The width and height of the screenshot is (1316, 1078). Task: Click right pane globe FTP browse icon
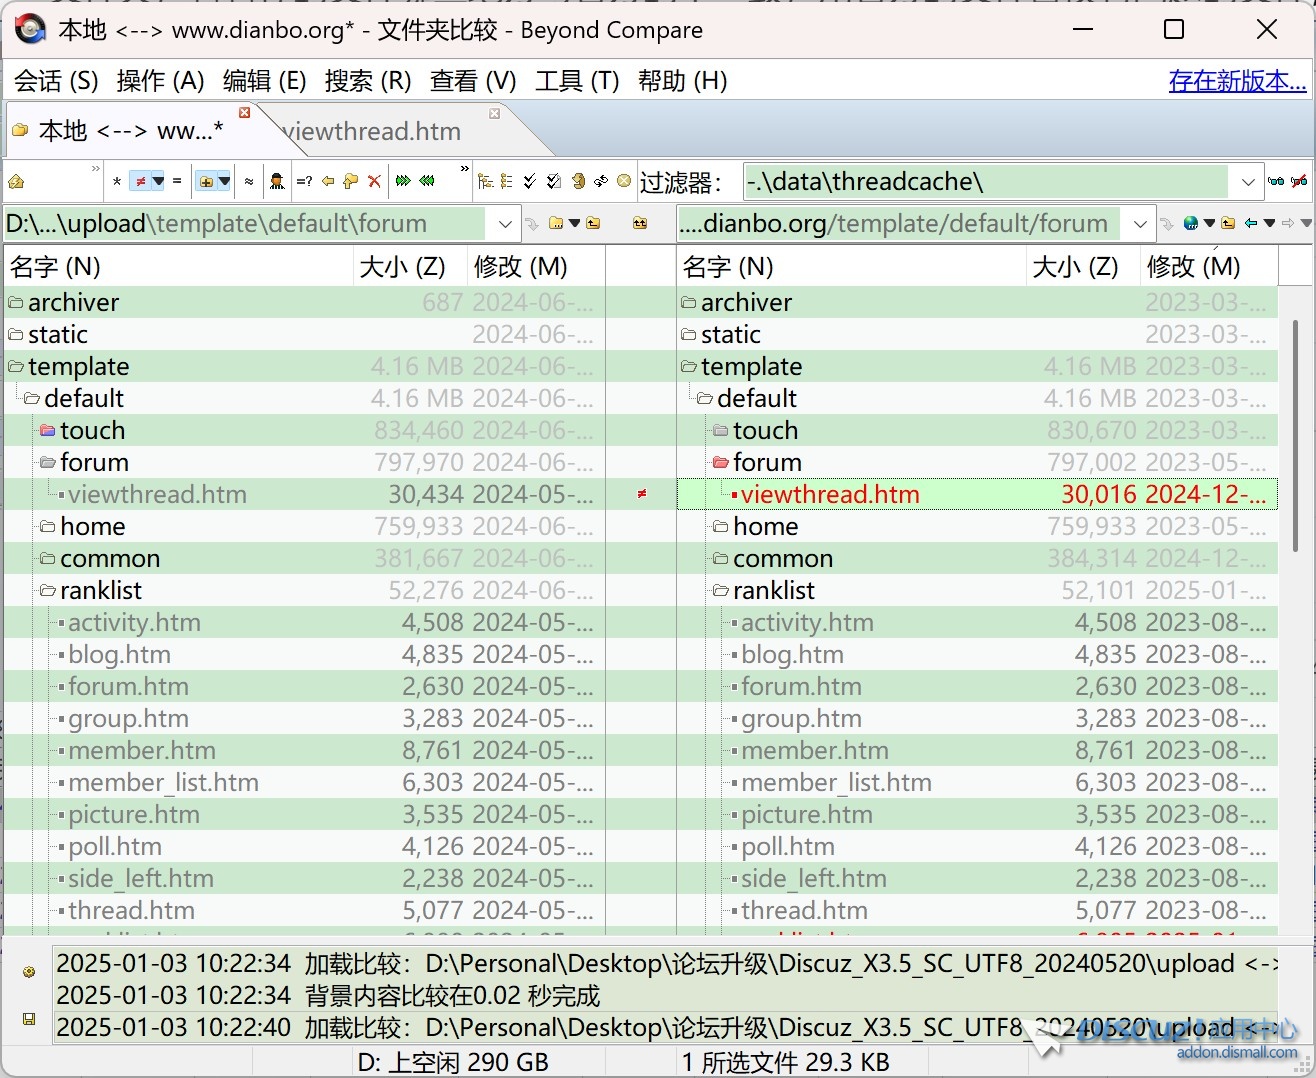tap(1191, 223)
